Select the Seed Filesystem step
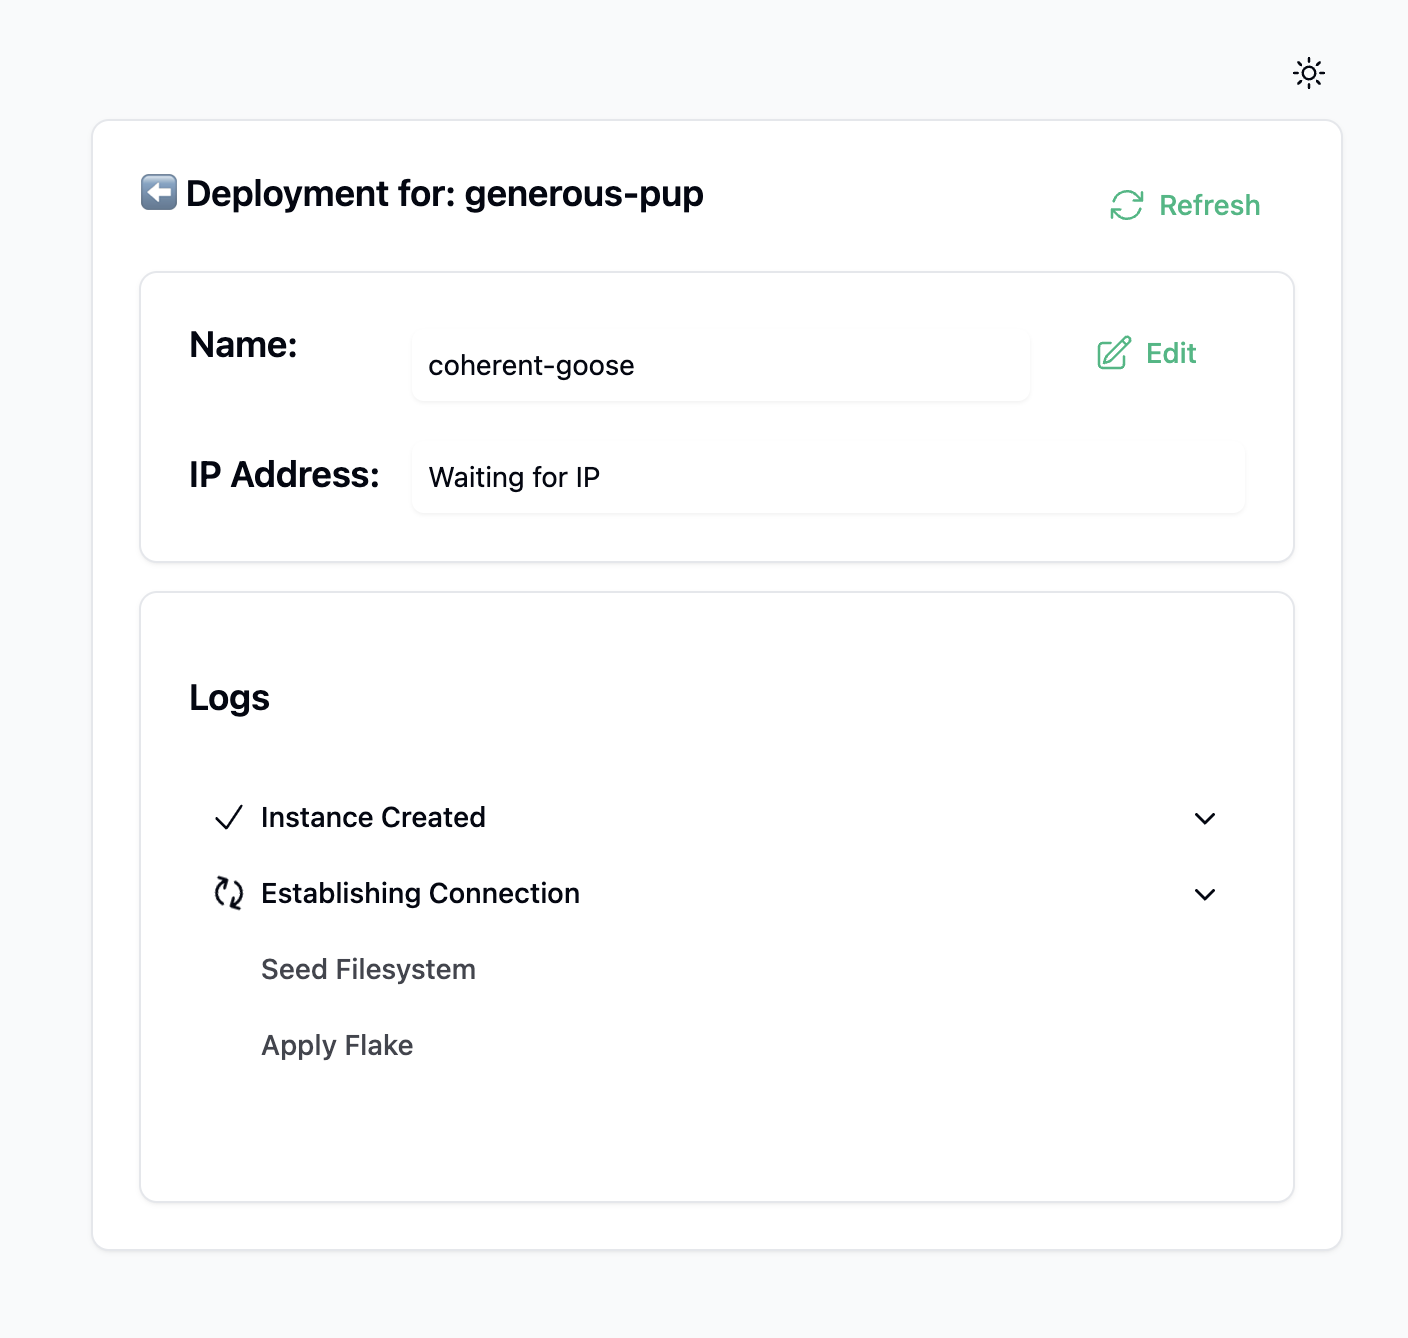This screenshot has width=1408, height=1338. 368,969
